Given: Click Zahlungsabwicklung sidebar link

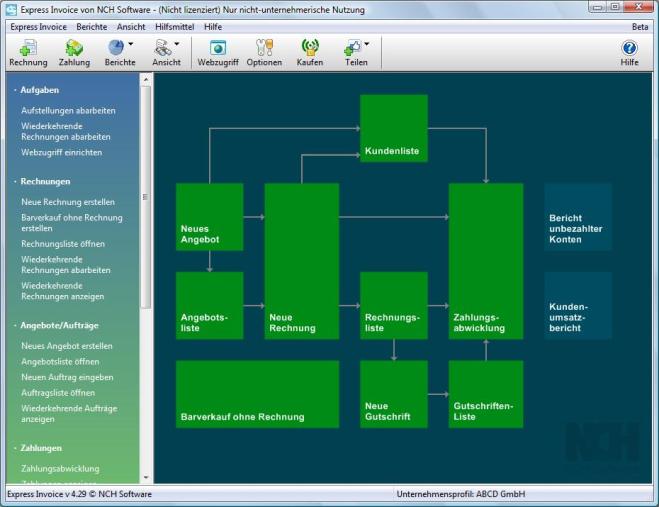Looking at the screenshot, I should [60, 468].
